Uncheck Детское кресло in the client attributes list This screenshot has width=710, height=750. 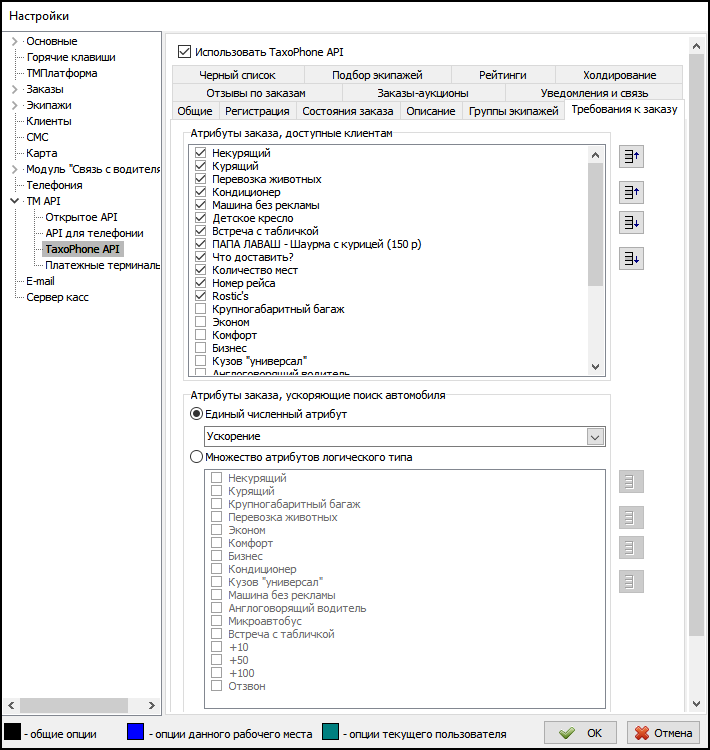click(201, 218)
